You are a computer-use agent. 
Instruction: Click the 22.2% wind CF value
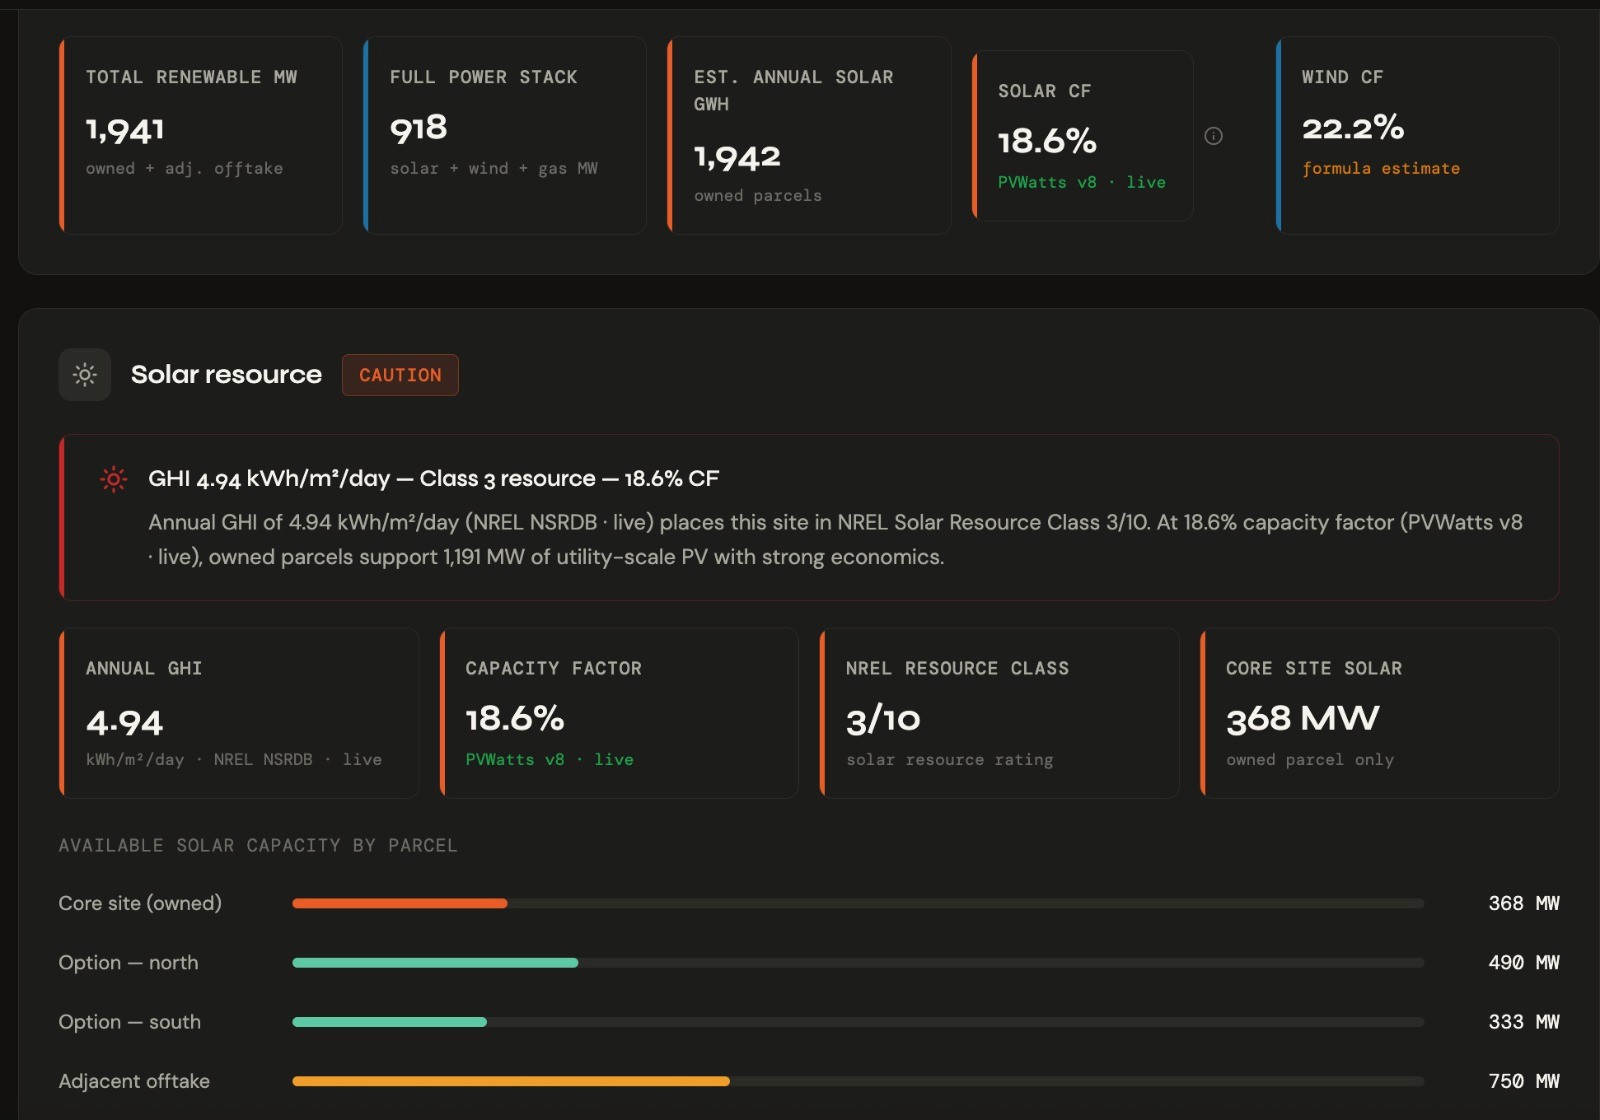[x=1353, y=127]
